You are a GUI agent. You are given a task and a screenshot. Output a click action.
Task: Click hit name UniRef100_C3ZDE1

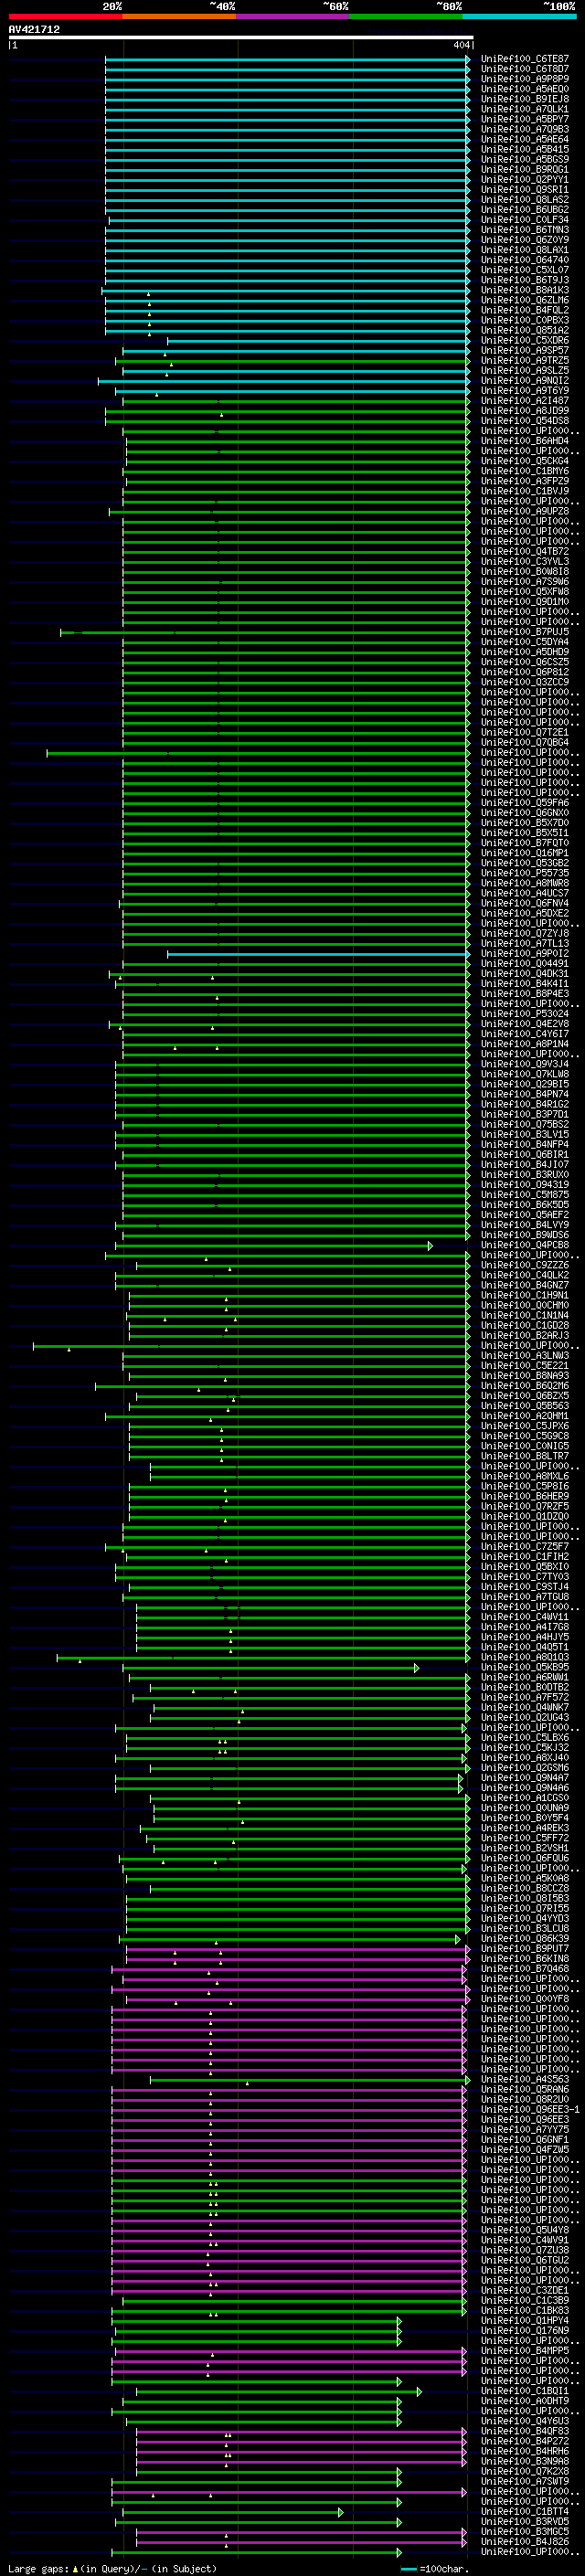pos(525,2289)
